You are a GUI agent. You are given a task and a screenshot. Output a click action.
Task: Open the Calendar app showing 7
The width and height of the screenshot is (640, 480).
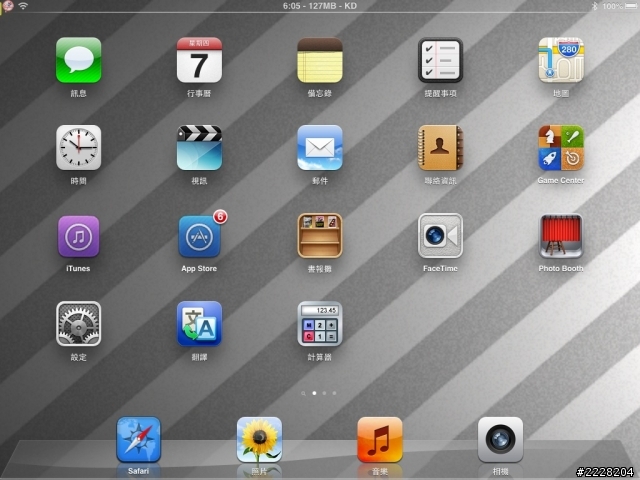199,60
